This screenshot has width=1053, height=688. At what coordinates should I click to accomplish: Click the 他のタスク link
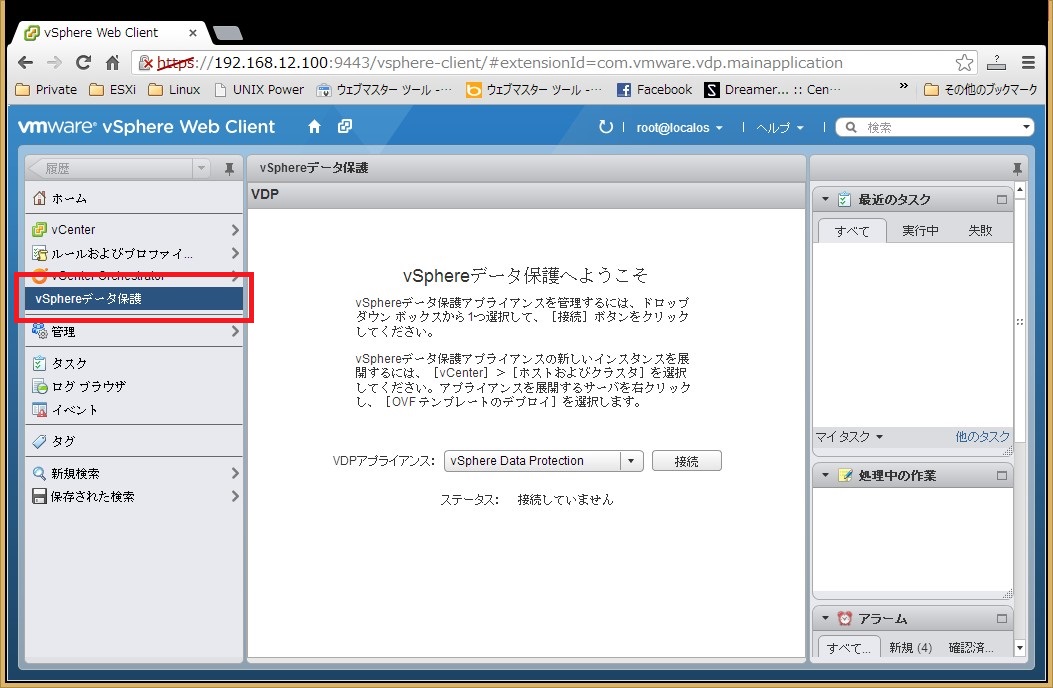(982, 437)
